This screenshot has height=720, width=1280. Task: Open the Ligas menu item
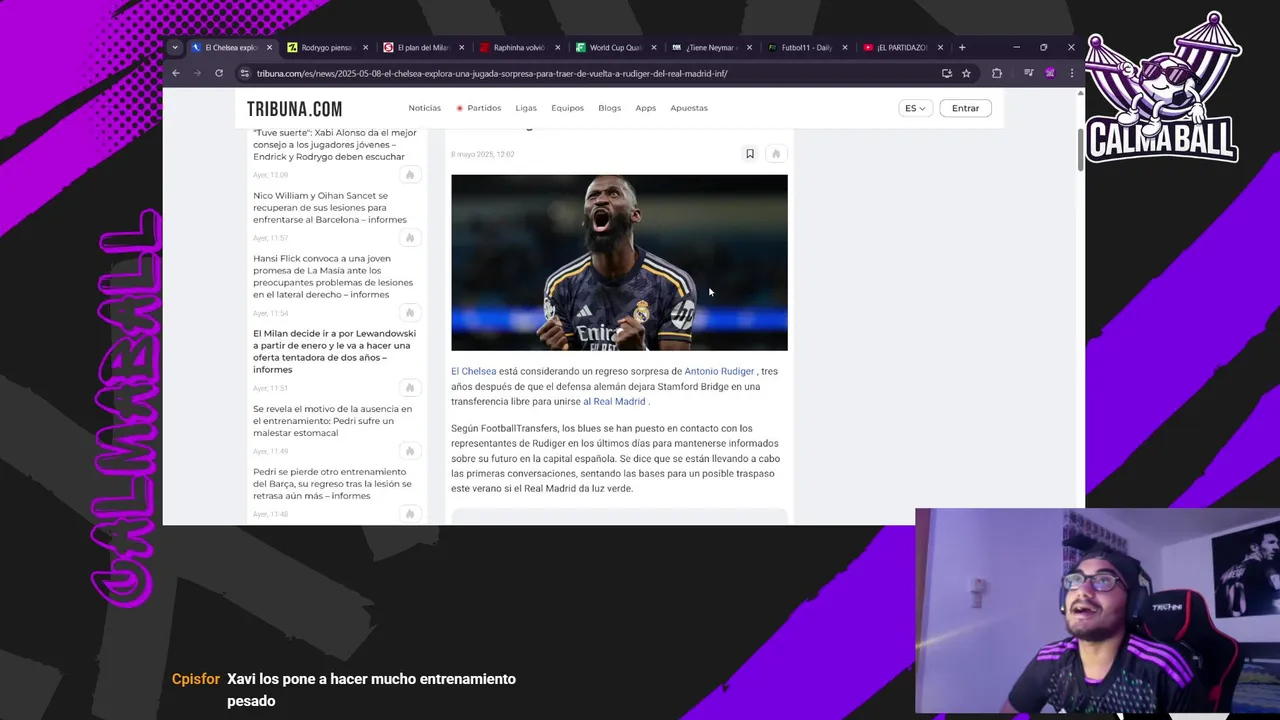pos(526,108)
